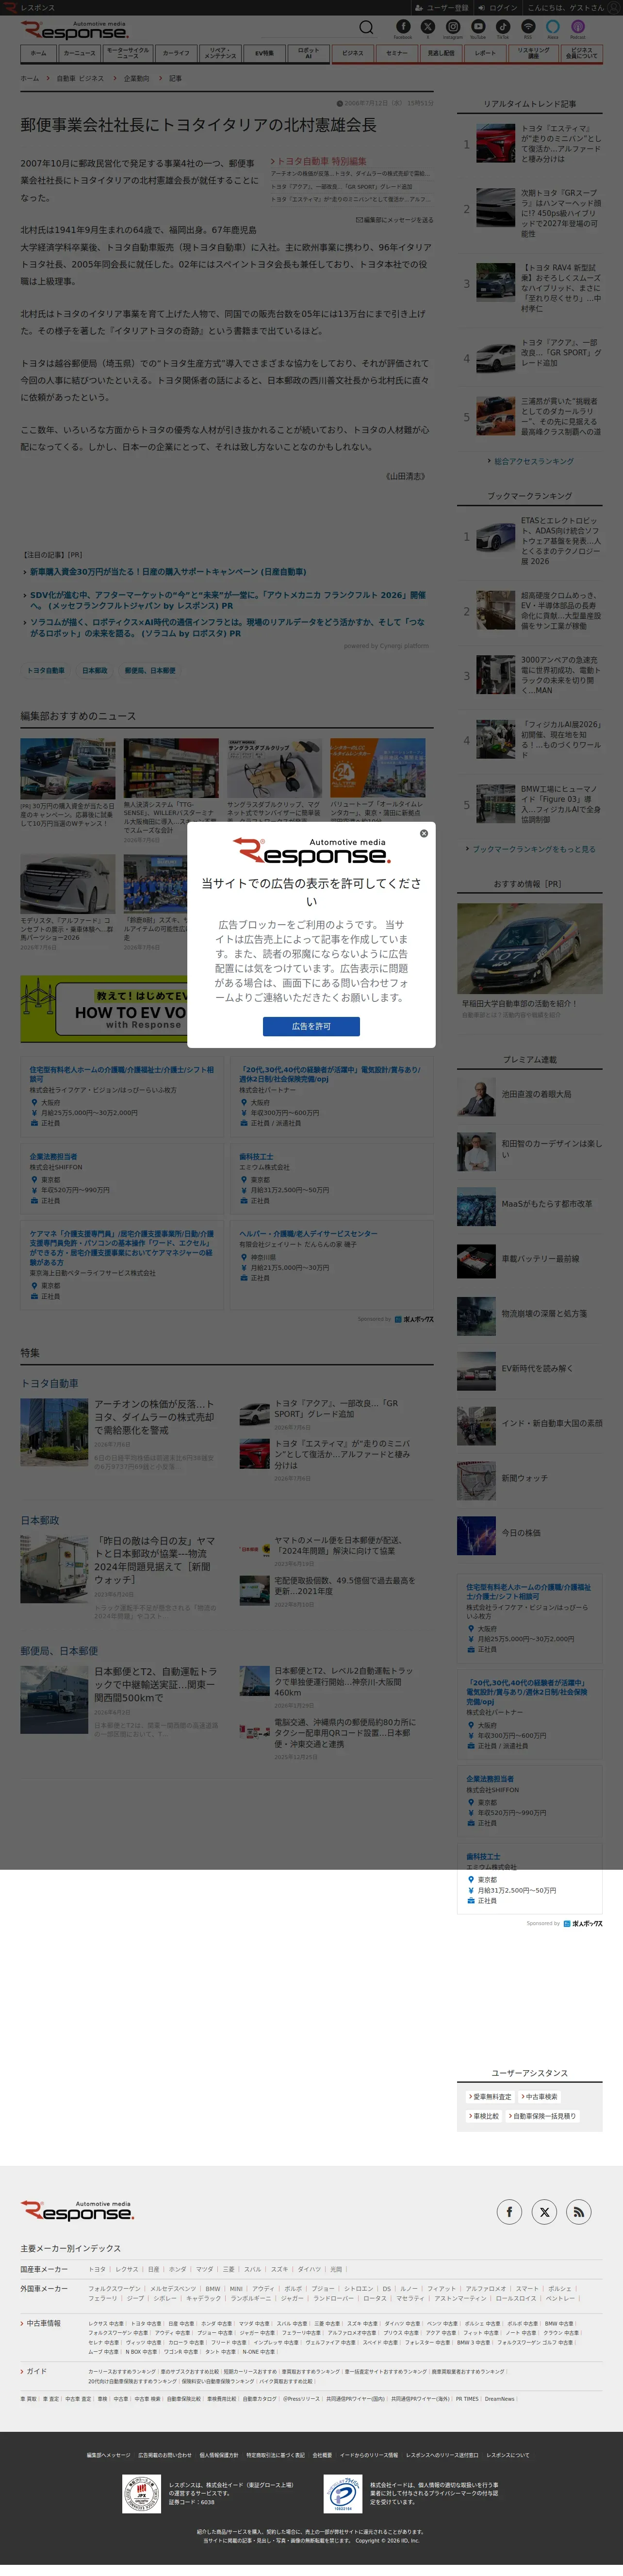Open the レポート navigation tab
623x2576 pixels.
(485, 53)
